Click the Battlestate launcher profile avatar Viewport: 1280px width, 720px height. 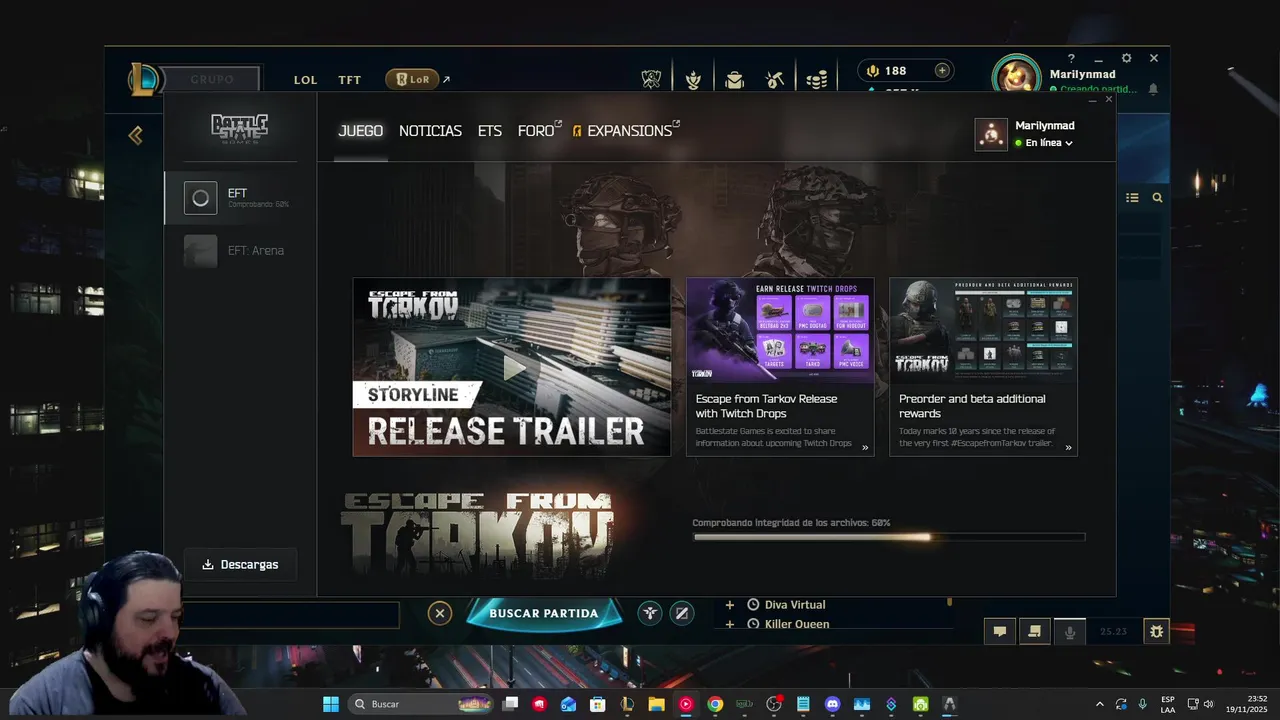(991, 135)
